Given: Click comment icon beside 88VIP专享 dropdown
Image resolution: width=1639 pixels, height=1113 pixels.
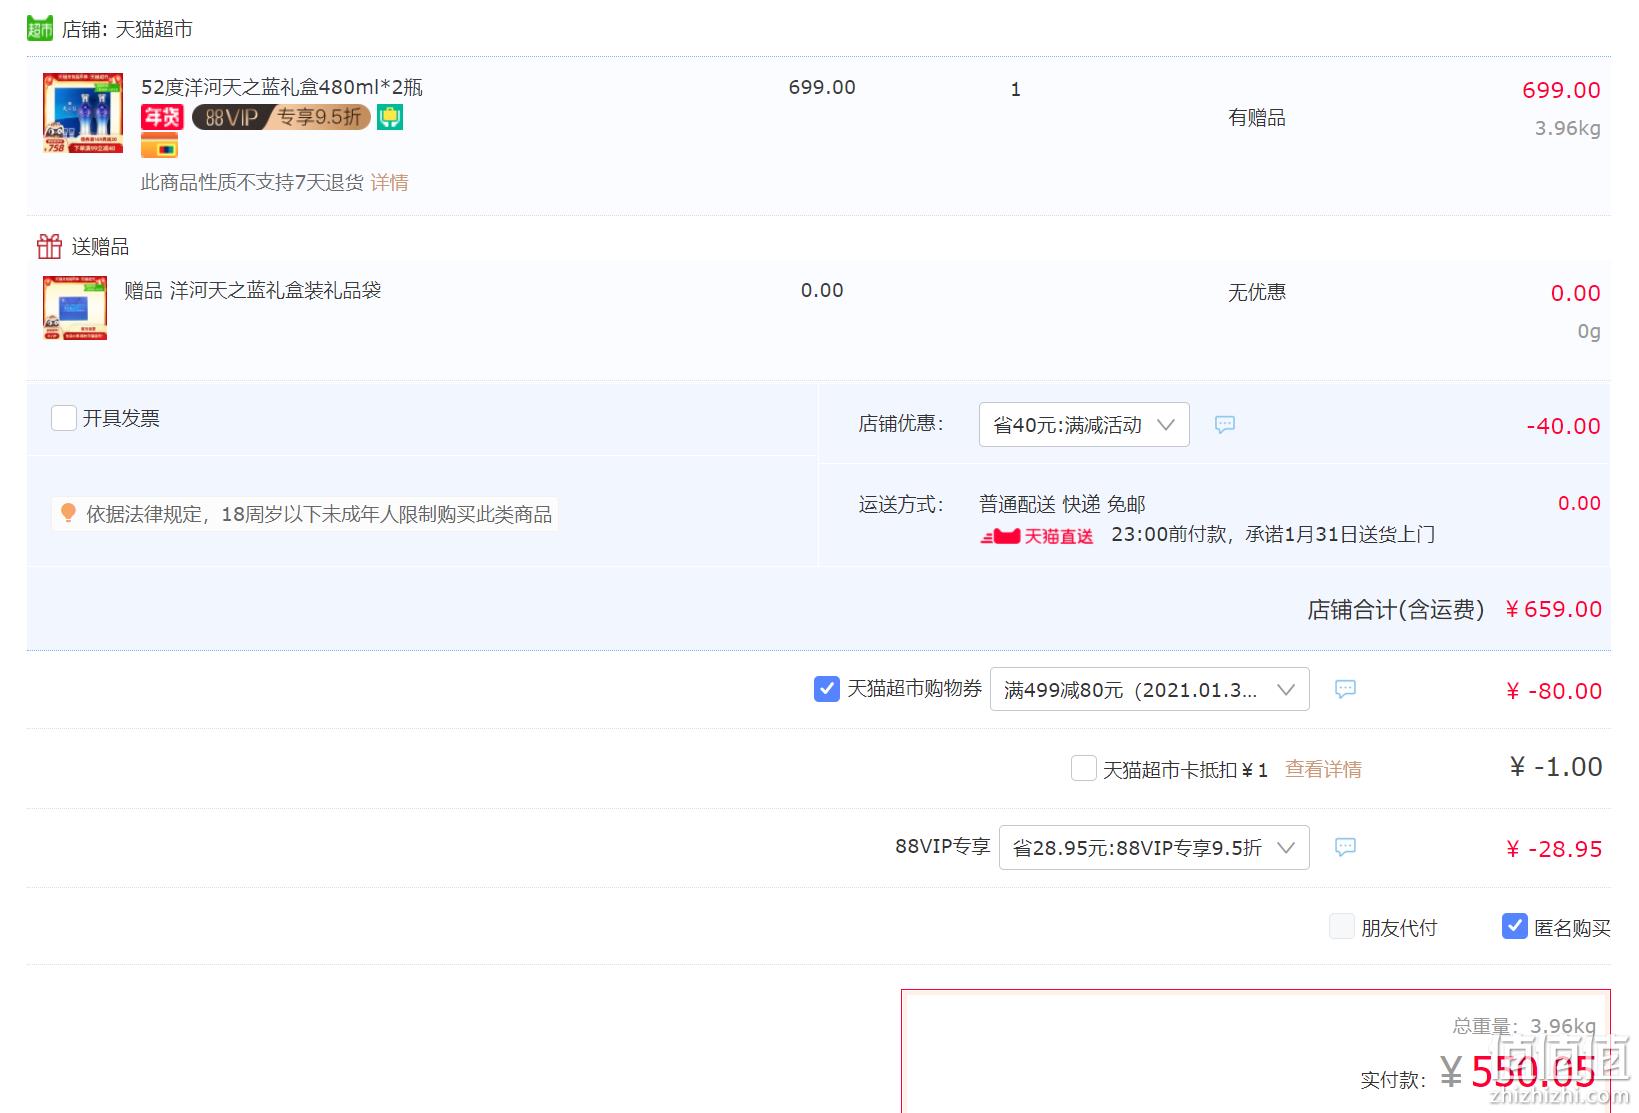Looking at the screenshot, I should click(x=1345, y=847).
